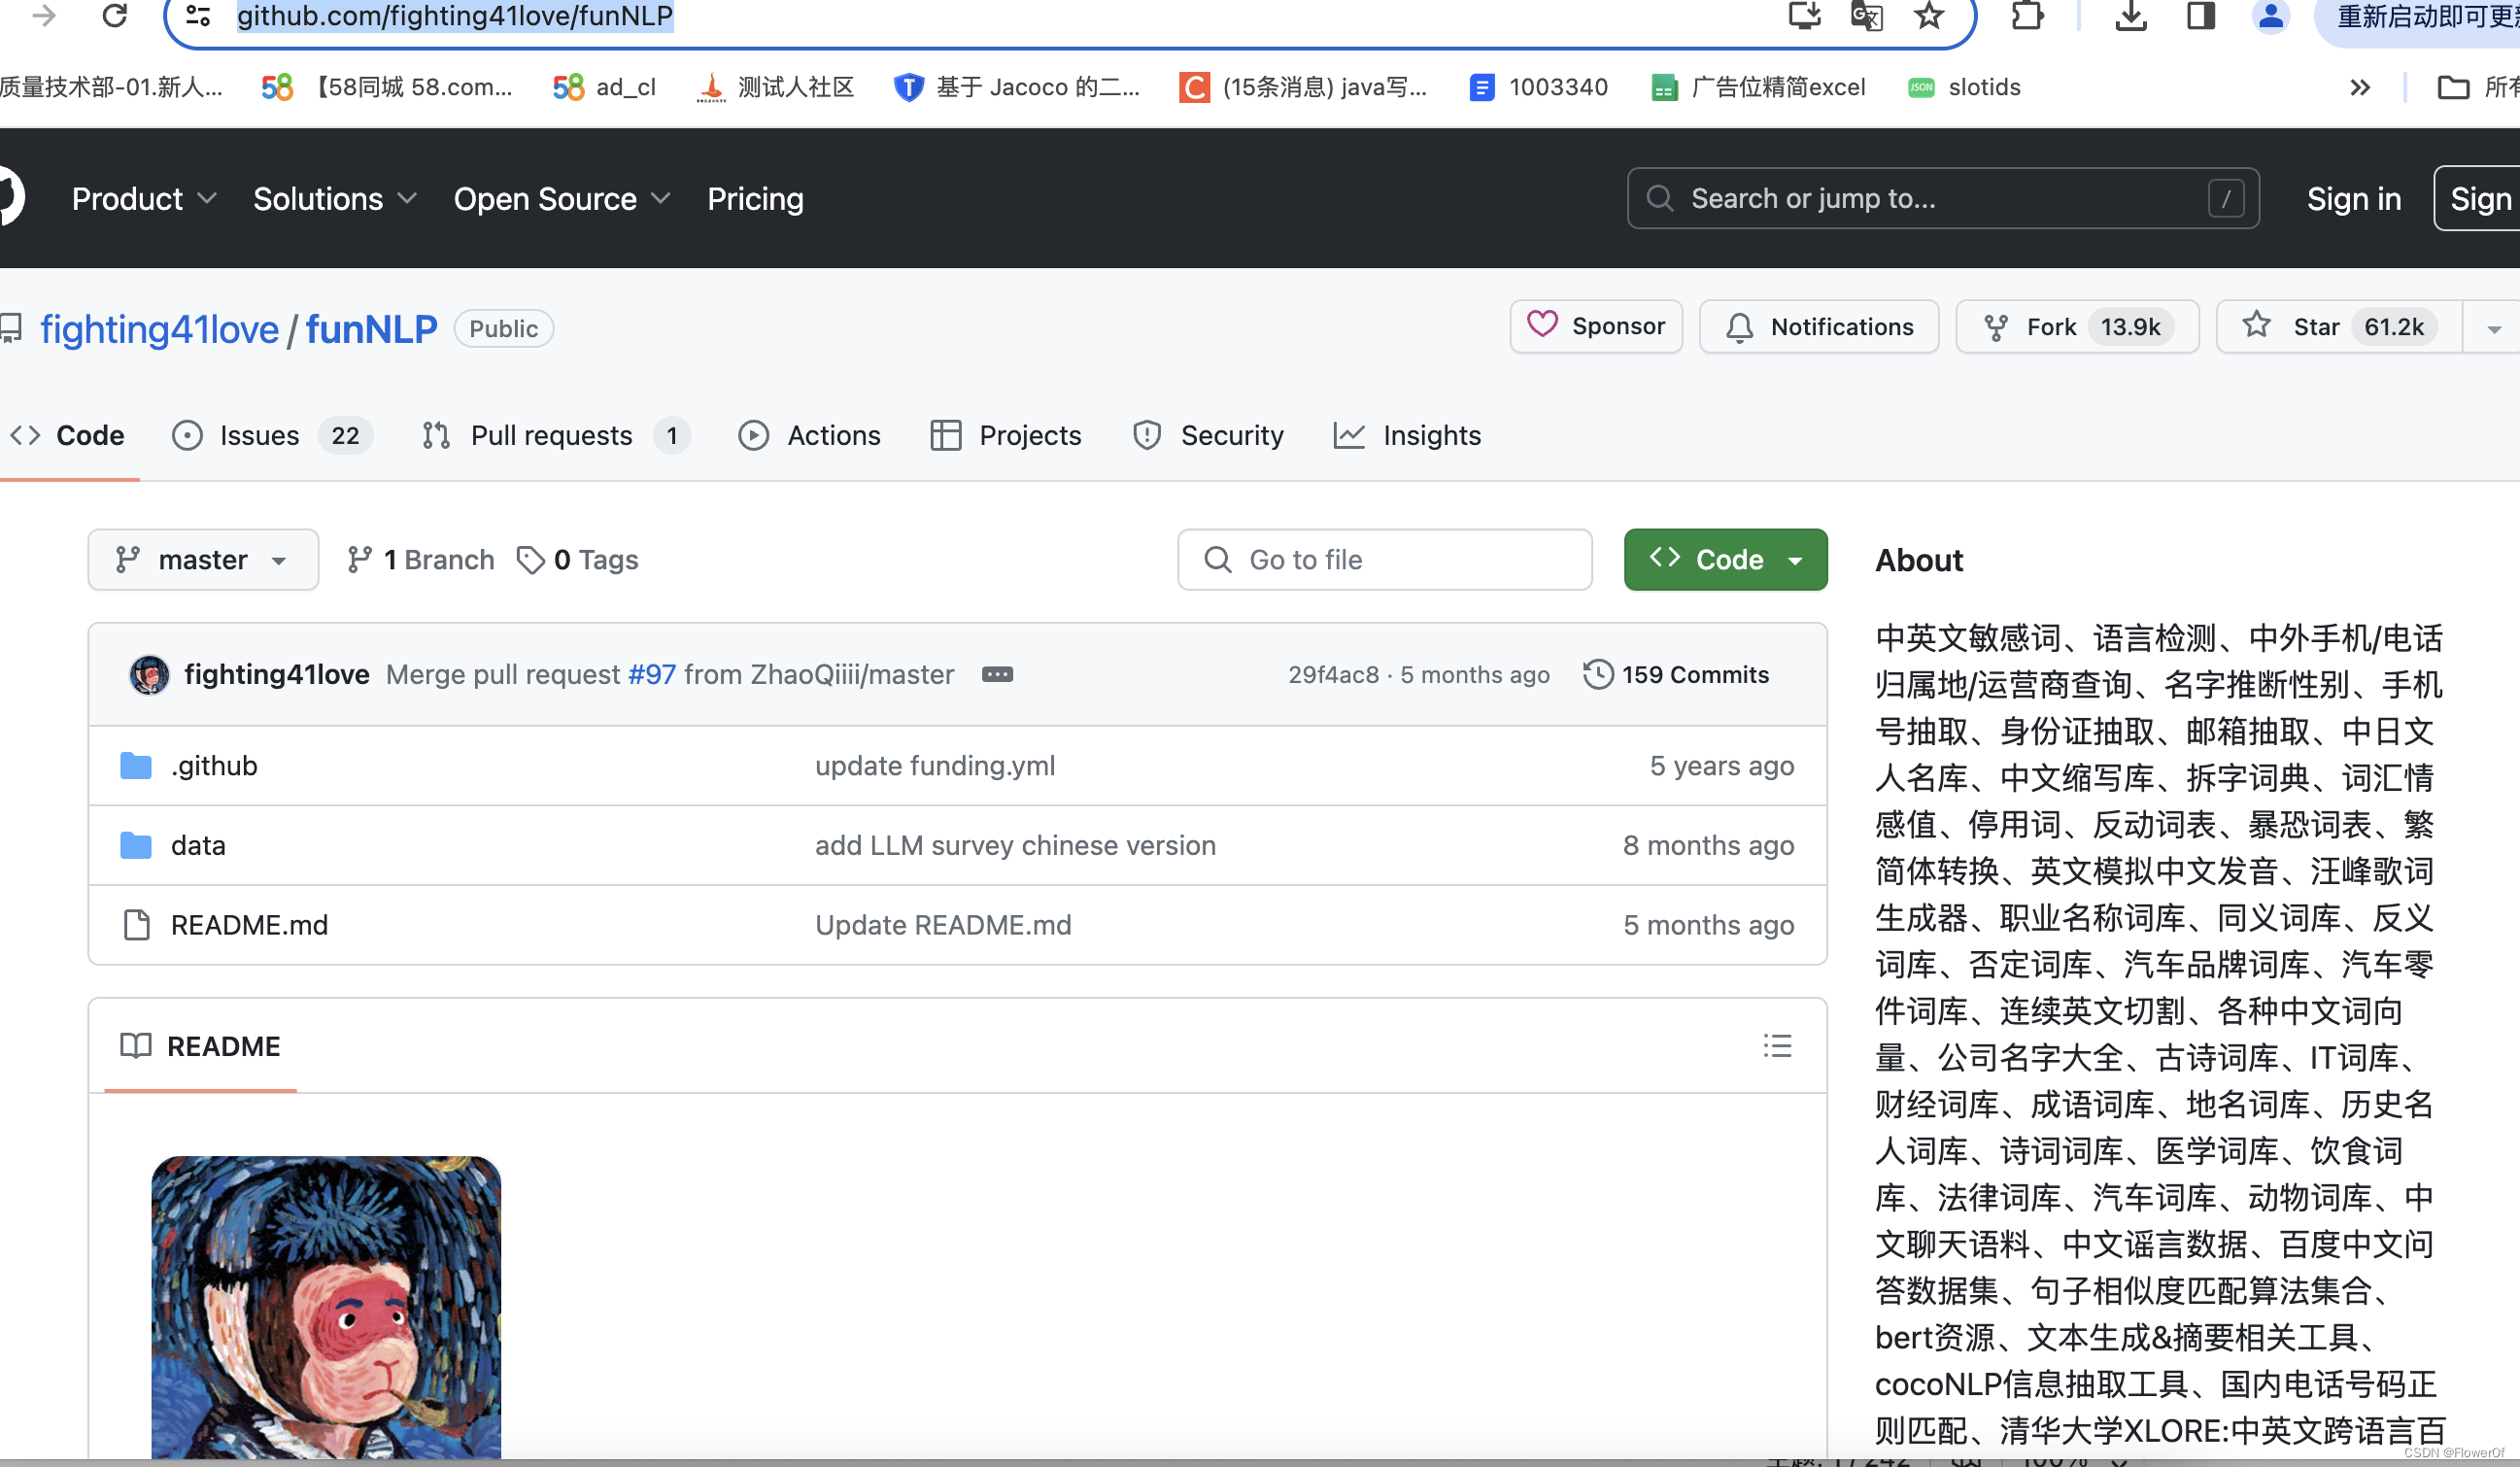
Task: Toggle Notifications for this repository
Action: (1819, 327)
